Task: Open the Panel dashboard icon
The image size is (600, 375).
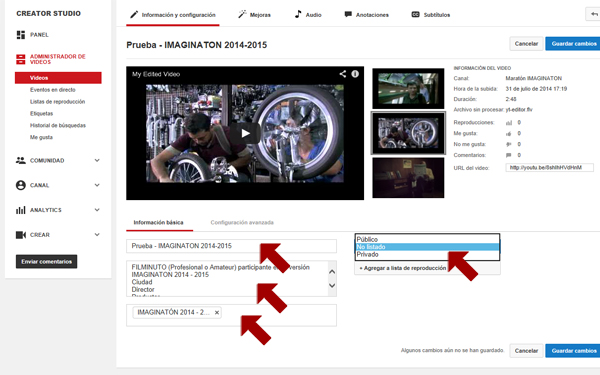Action: [x=21, y=35]
